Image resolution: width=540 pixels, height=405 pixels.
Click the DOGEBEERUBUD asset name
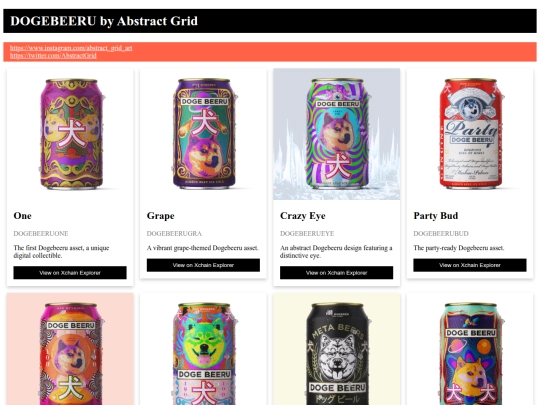coord(441,233)
